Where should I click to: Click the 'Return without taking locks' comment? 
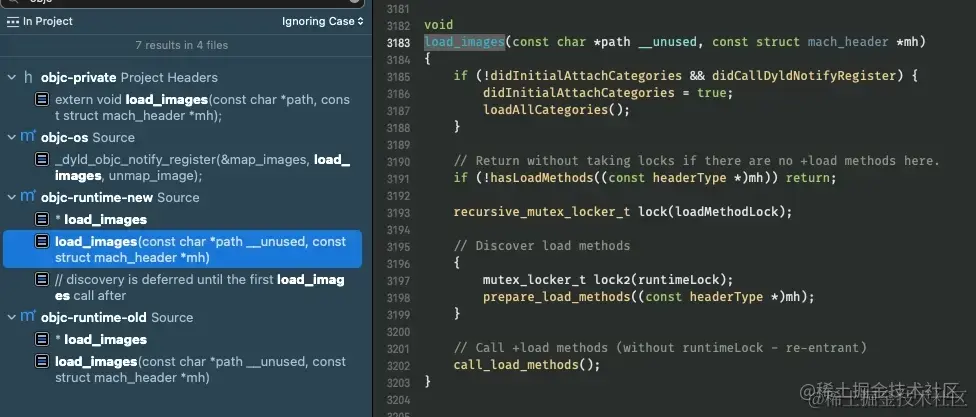tap(697, 161)
